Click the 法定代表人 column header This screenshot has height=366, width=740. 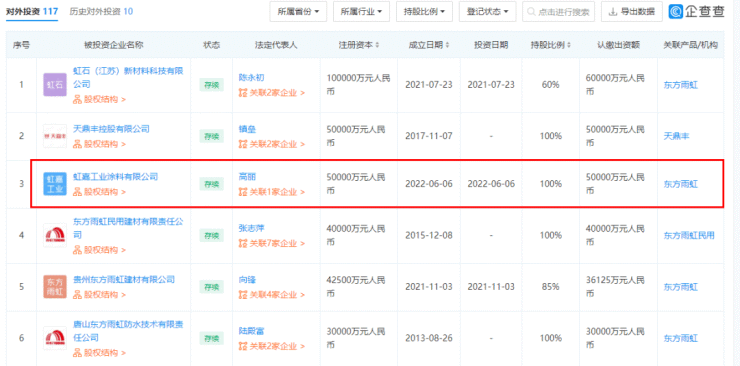pyautogui.click(x=276, y=45)
